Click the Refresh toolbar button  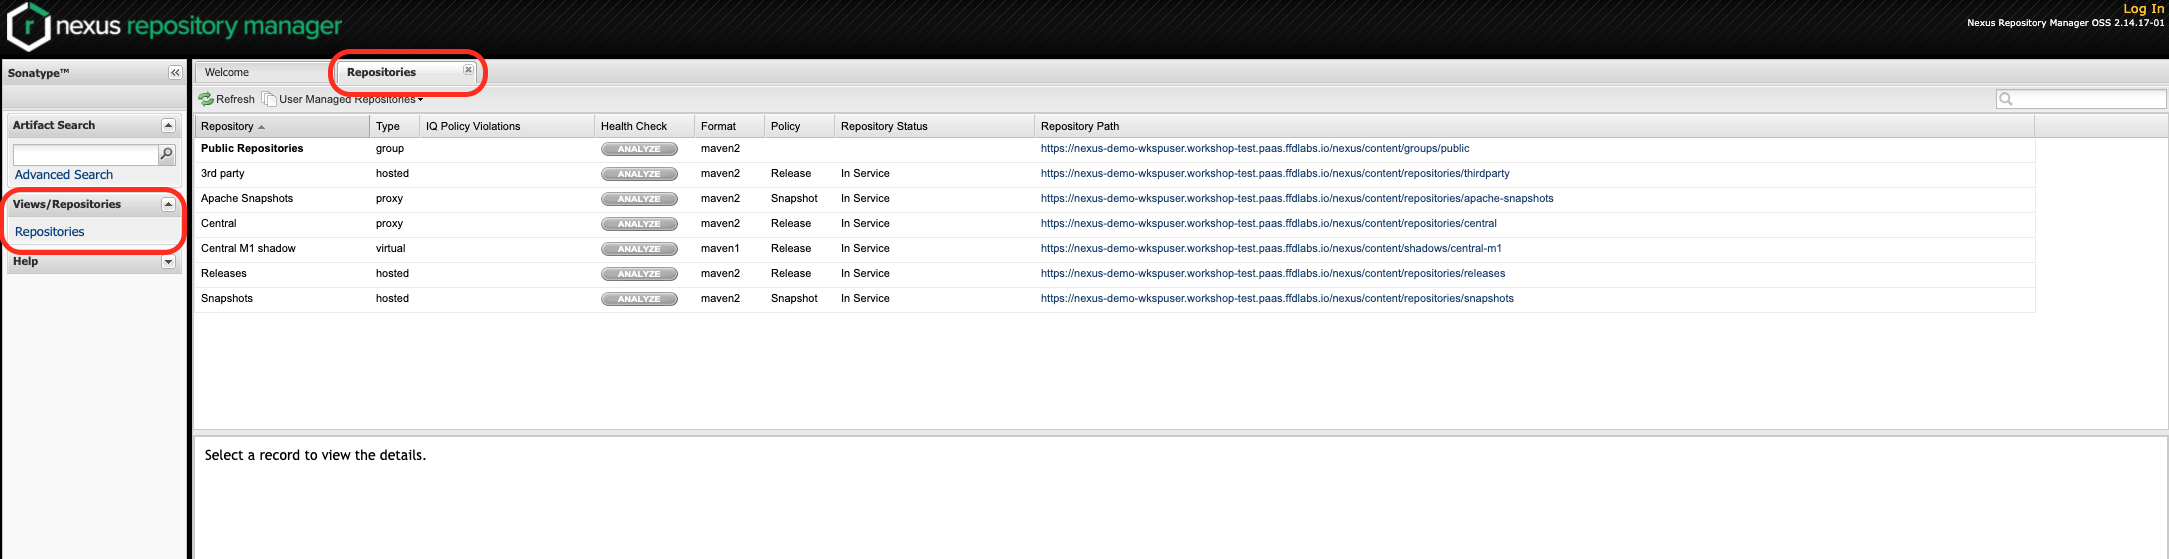[227, 99]
